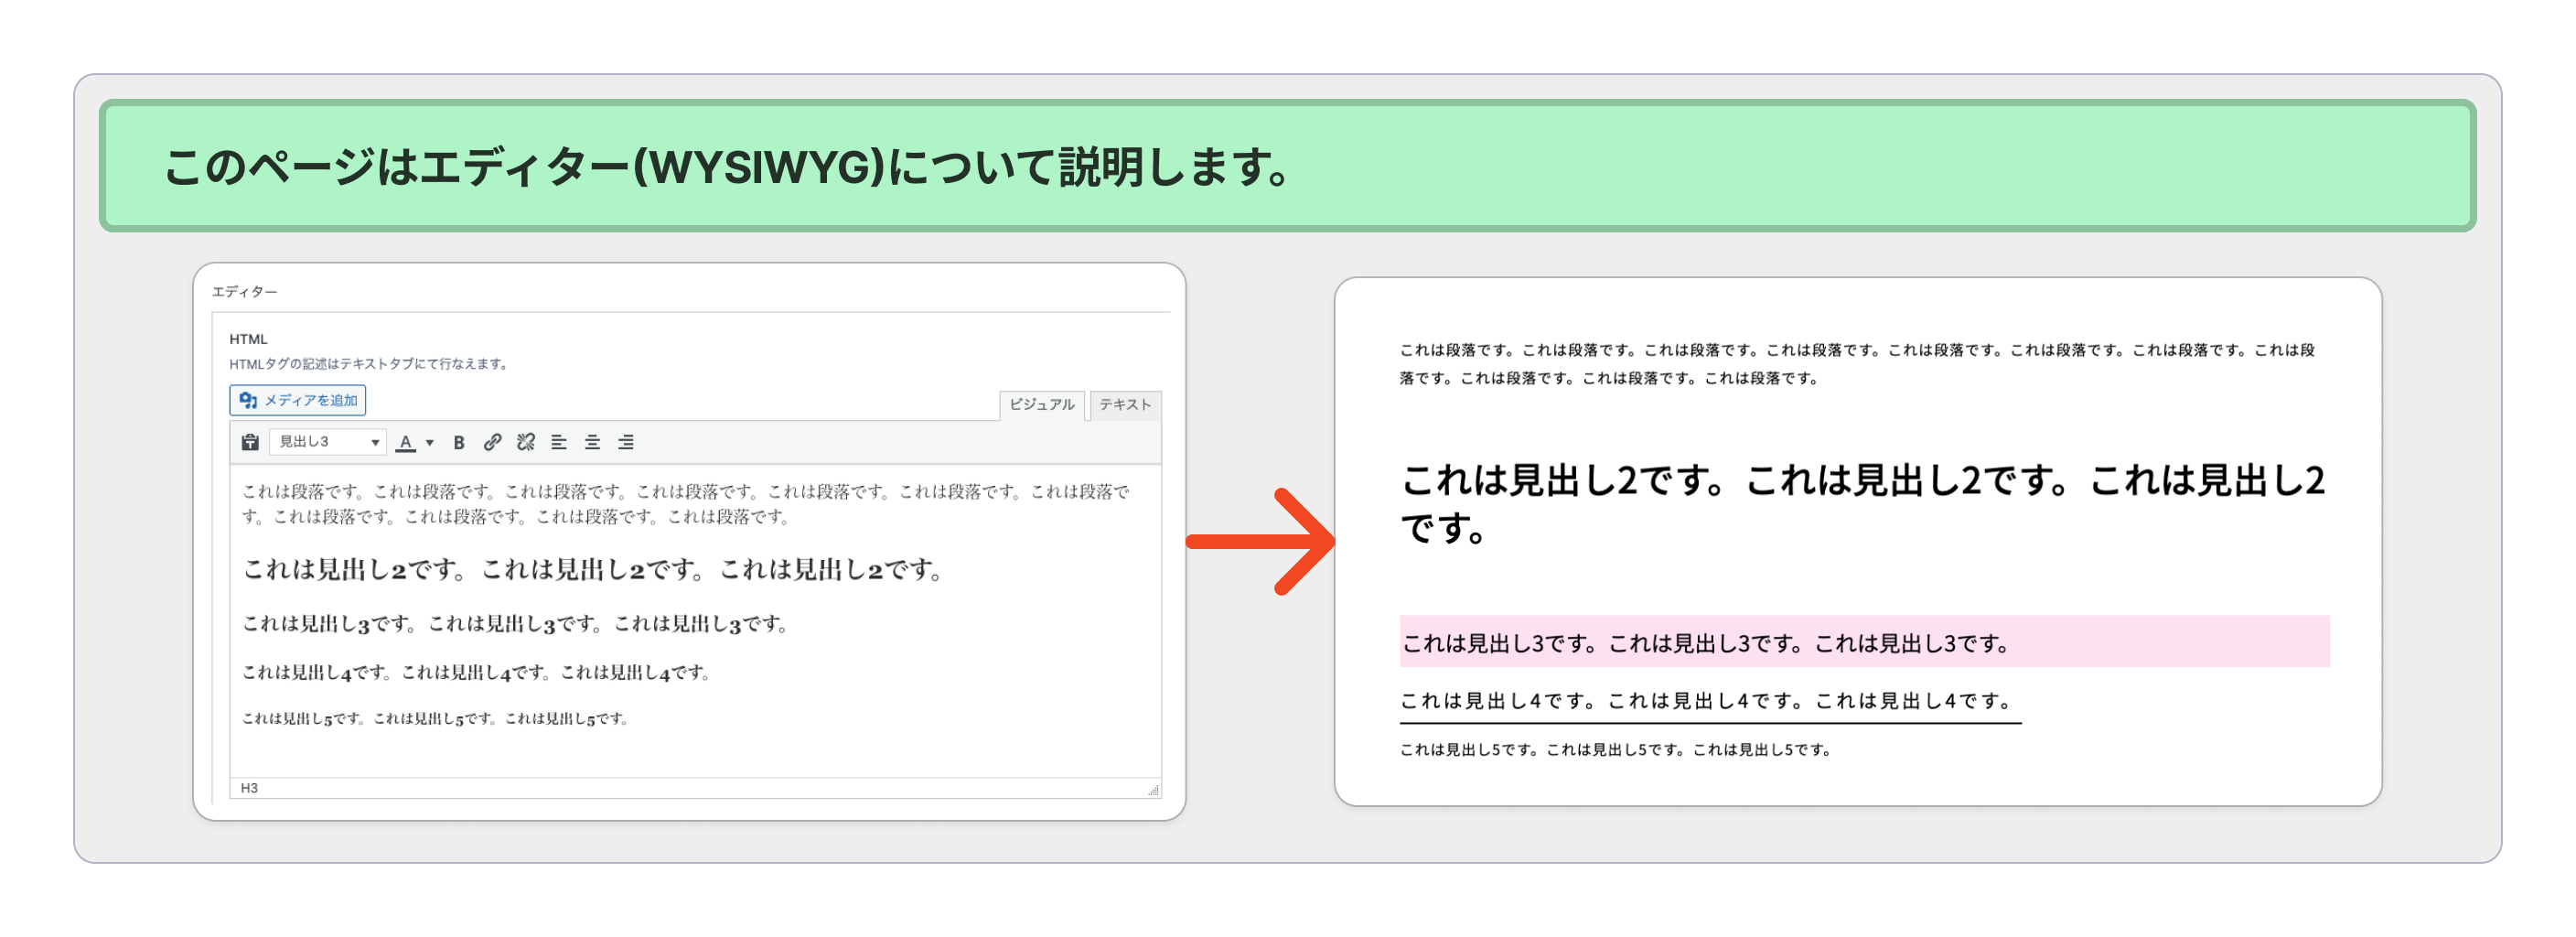Align text center in editor toolbar
Viewport: 2576px width, 937px height.
click(x=592, y=442)
